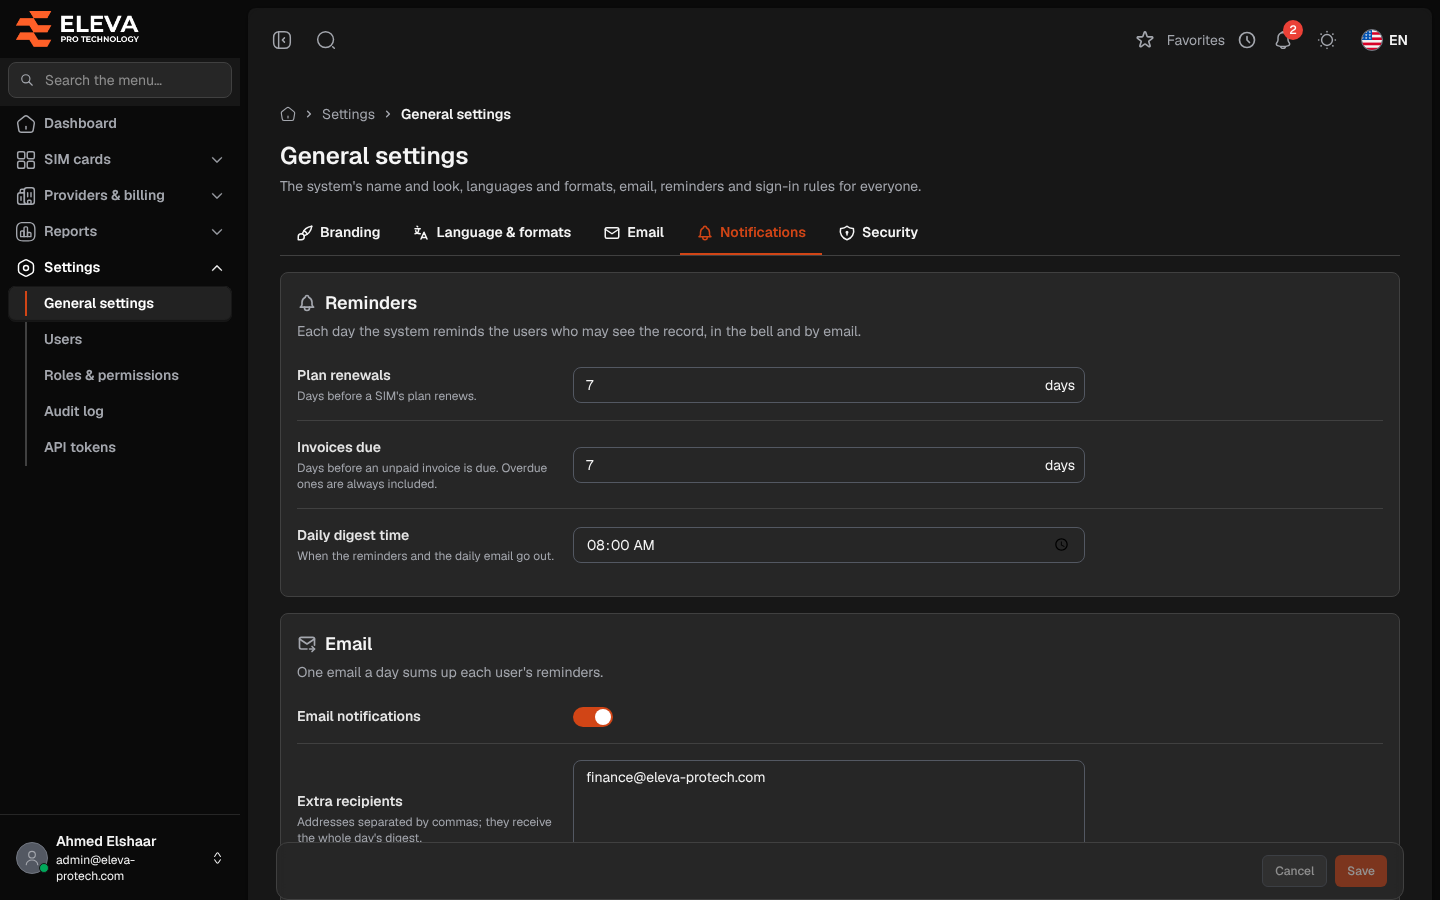Click the admin@eleva-protech.com email text

click(x=95, y=868)
